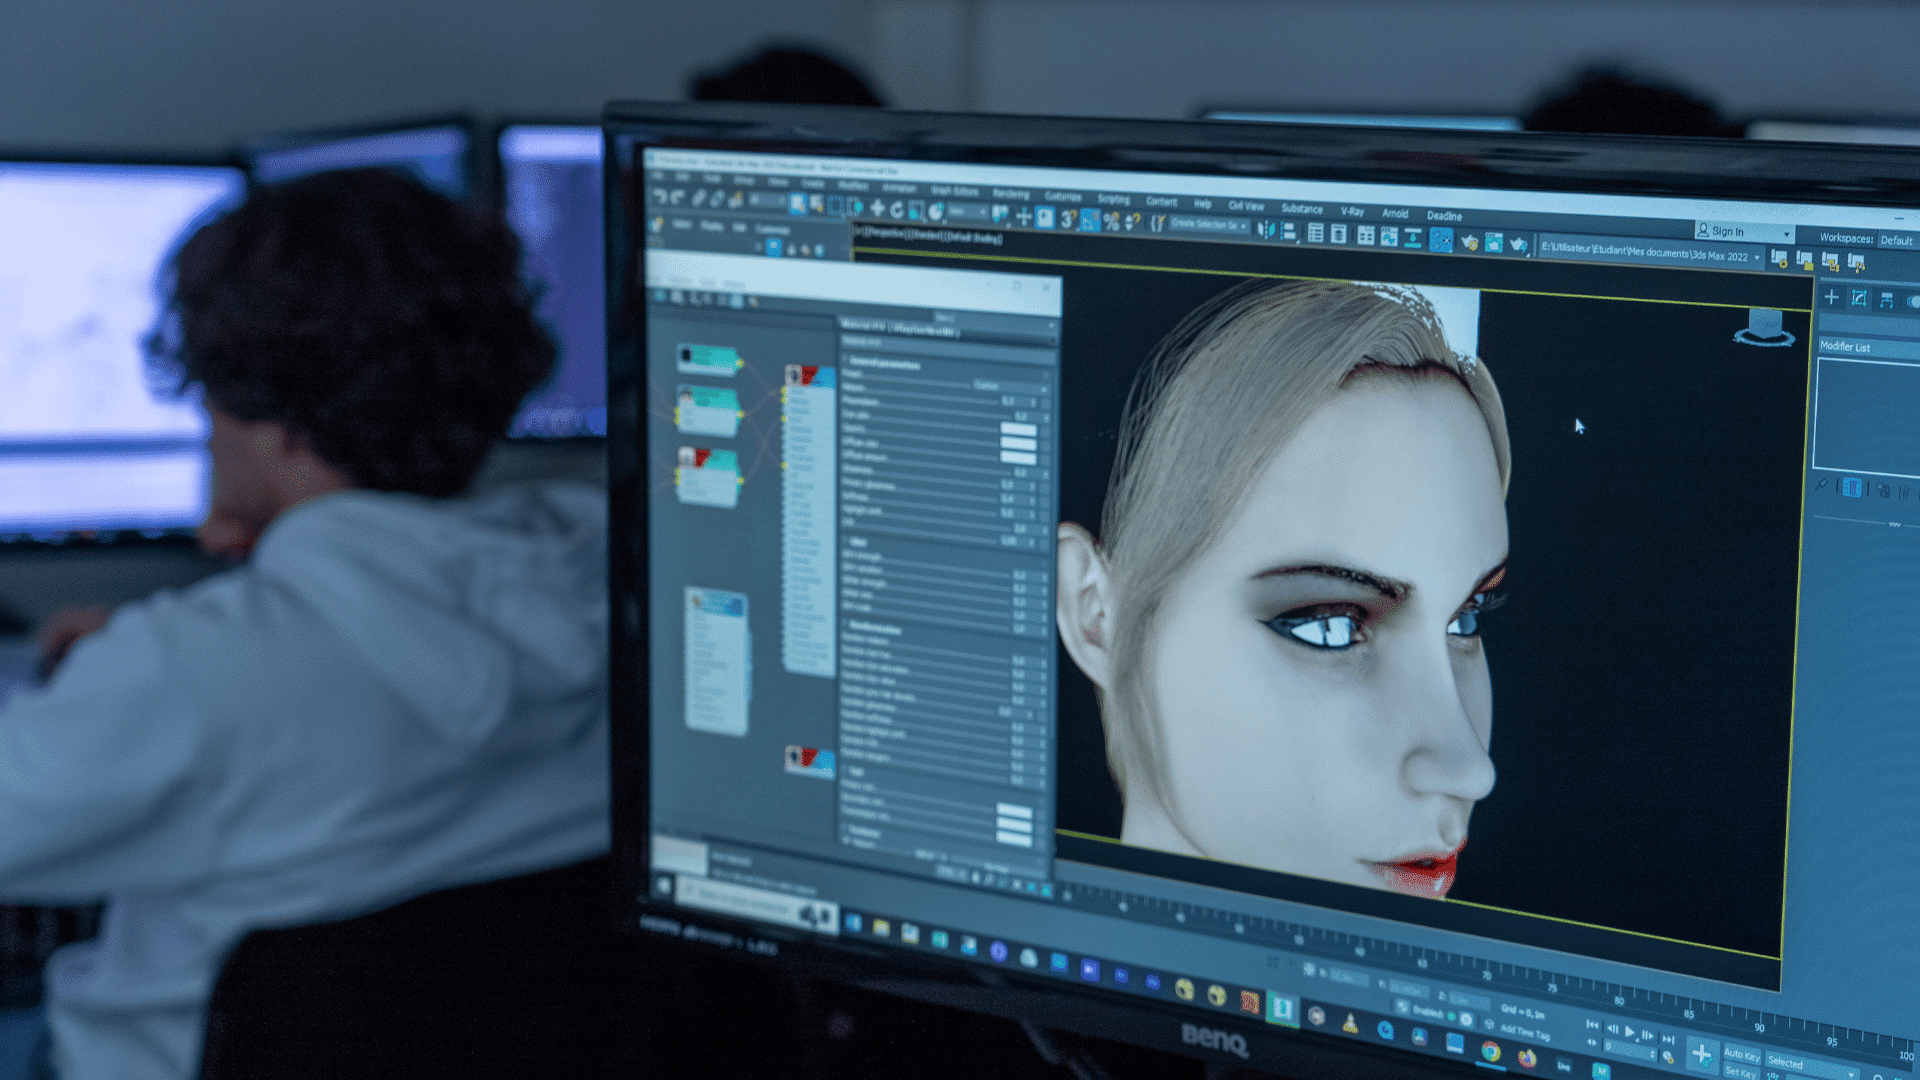The height and width of the screenshot is (1080, 1920).
Task: Open the Graph Editors menu
Action: [x=954, y=190]
